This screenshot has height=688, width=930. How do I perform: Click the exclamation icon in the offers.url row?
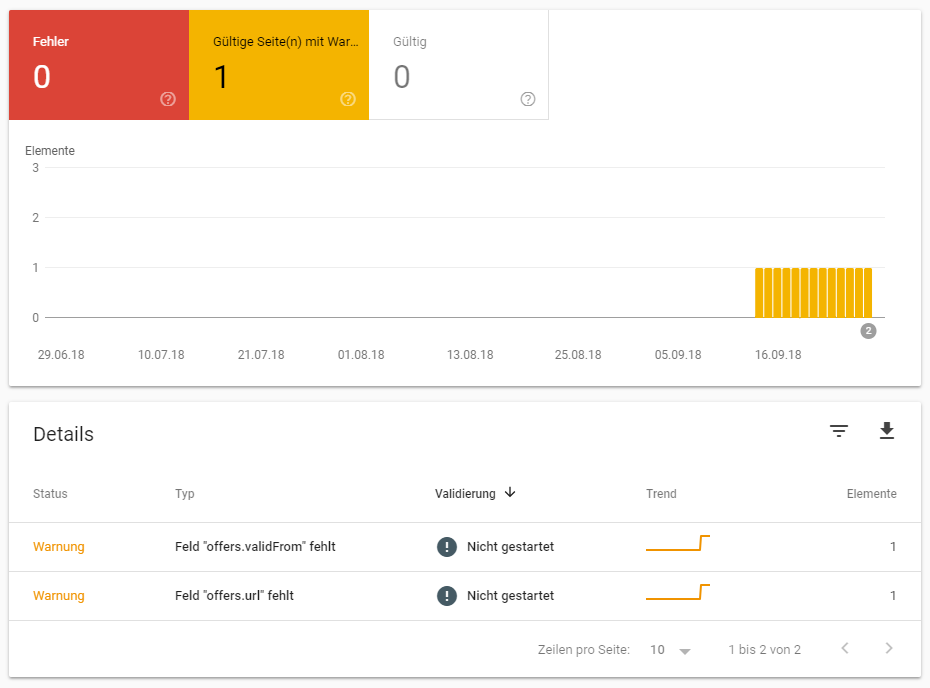pyautogui.click(x=446, y=595)
